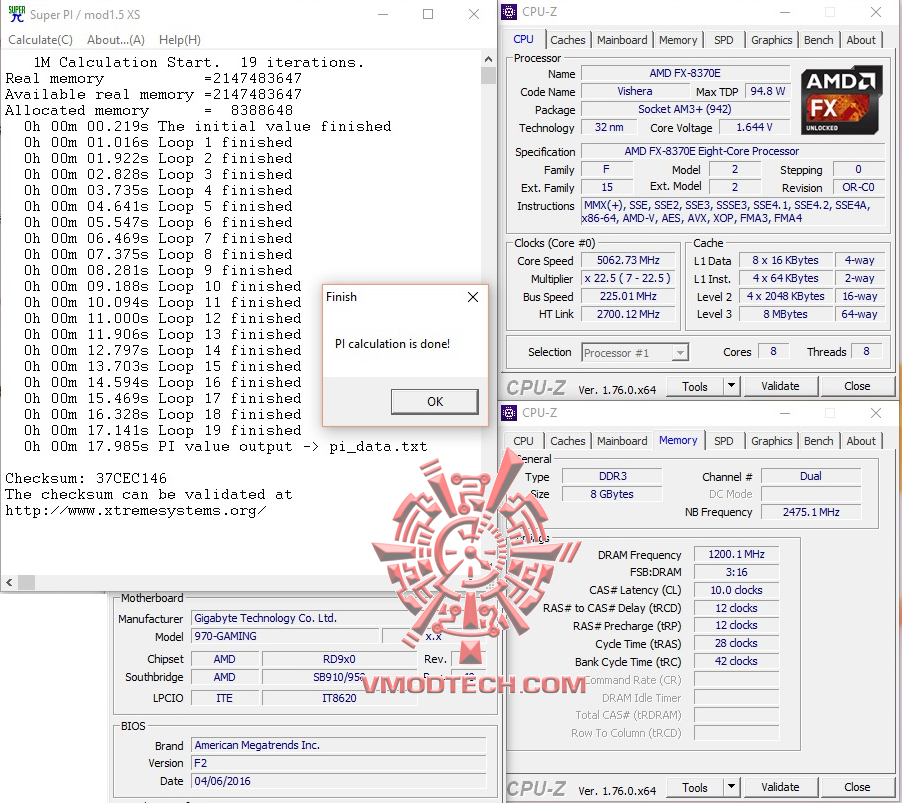Close the Finish dialog with X
The height and width of the screenshot is (803, 902).
(473, 297)
